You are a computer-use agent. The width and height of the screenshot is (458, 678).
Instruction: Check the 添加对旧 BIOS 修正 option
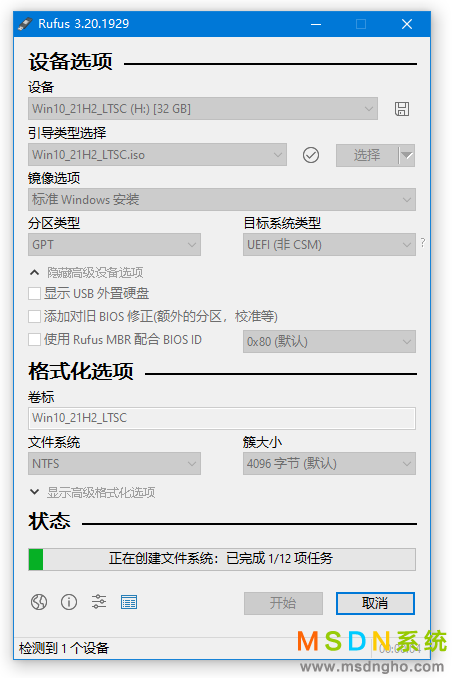pos(35,317)
